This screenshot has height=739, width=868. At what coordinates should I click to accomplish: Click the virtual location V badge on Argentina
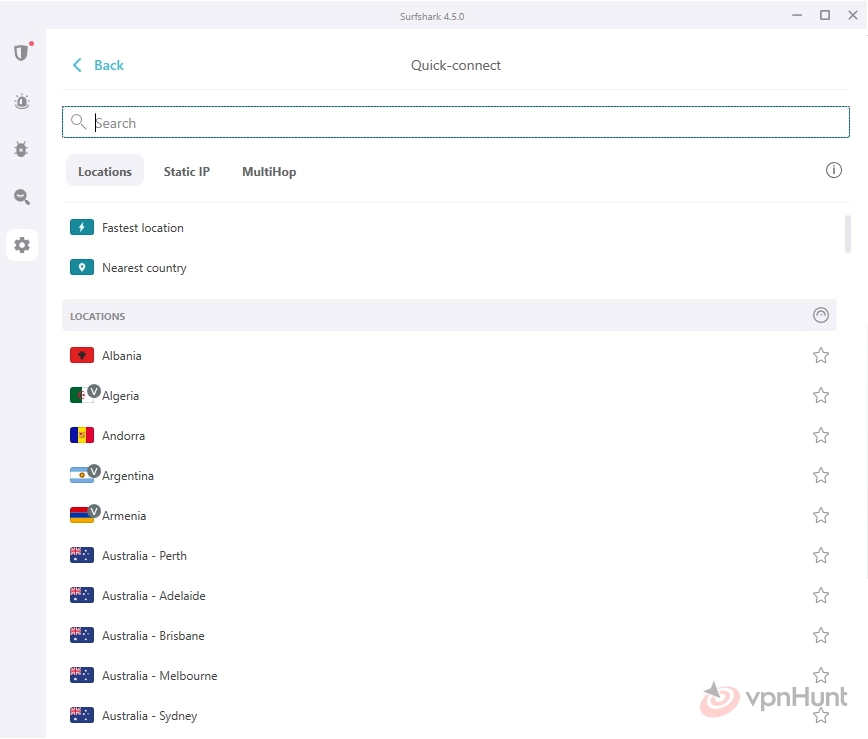[x=94, y=471]
